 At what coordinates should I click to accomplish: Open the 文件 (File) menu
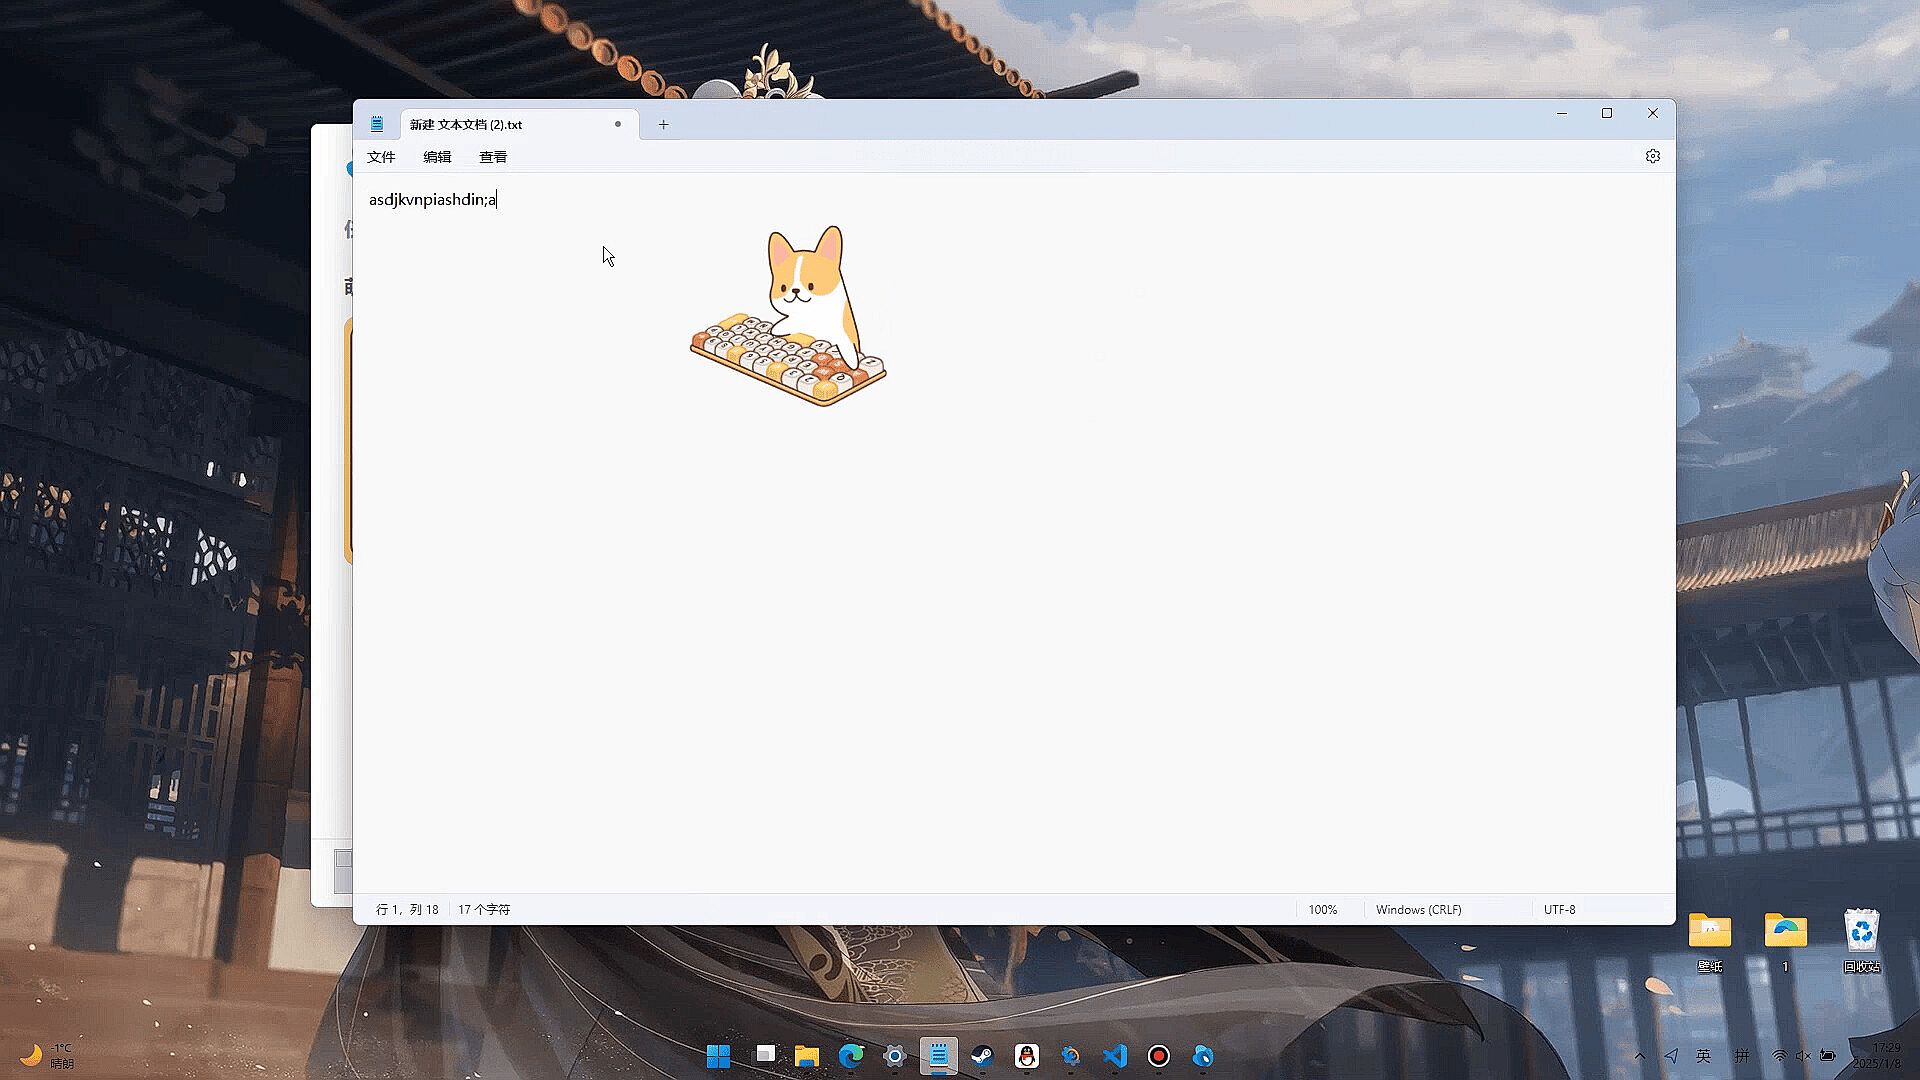click(x=381, y=157)
